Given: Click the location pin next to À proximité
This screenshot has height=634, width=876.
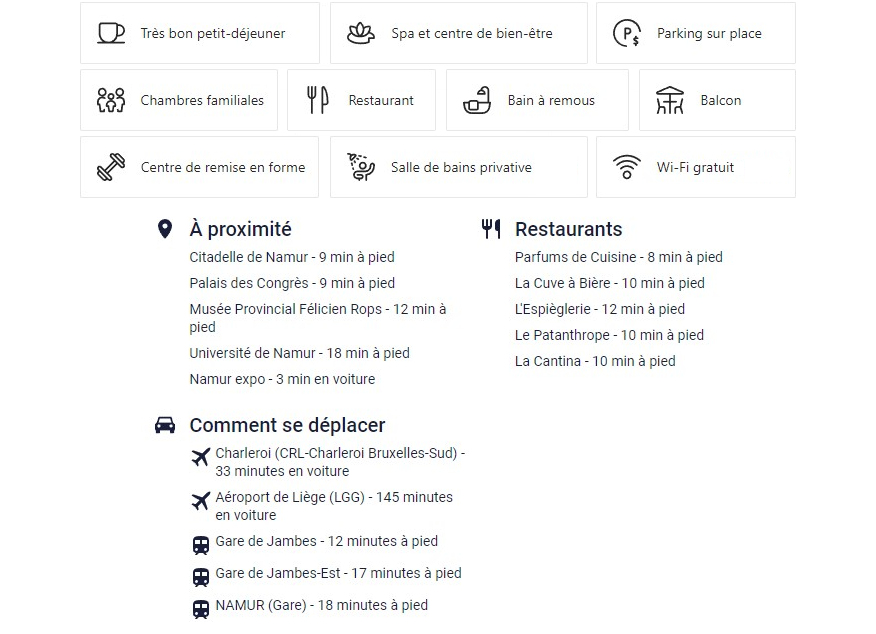Looking at the screenshot, I should 165,229.
